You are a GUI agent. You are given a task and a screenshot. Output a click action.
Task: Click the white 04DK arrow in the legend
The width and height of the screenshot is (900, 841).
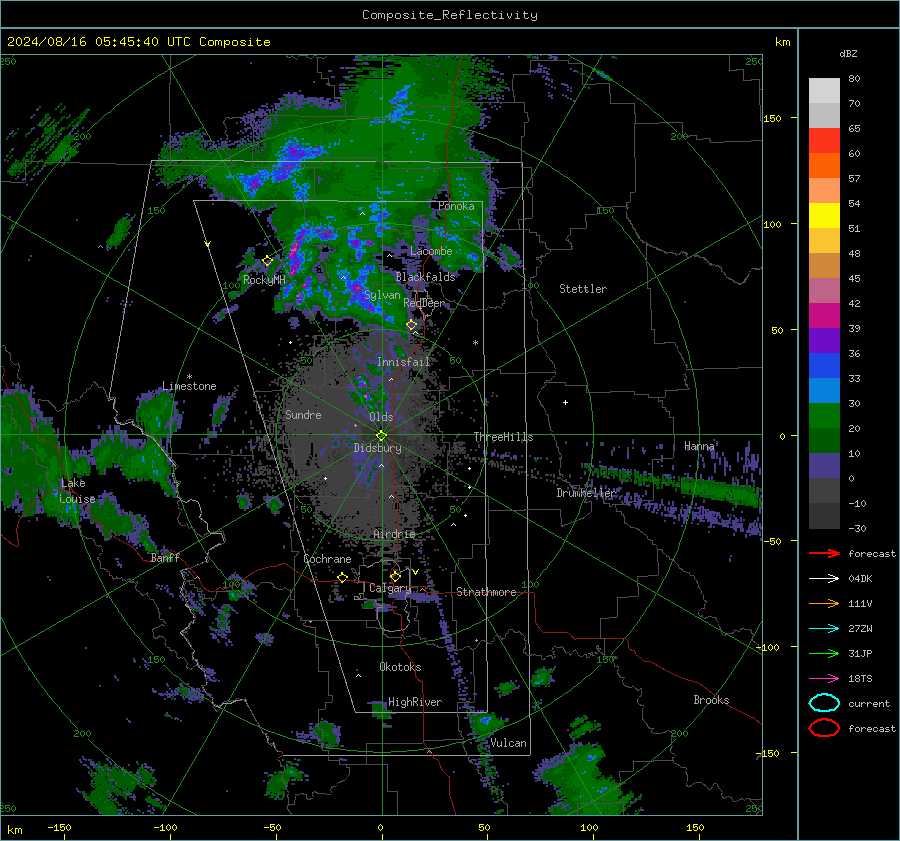click(x=824, y=579)
